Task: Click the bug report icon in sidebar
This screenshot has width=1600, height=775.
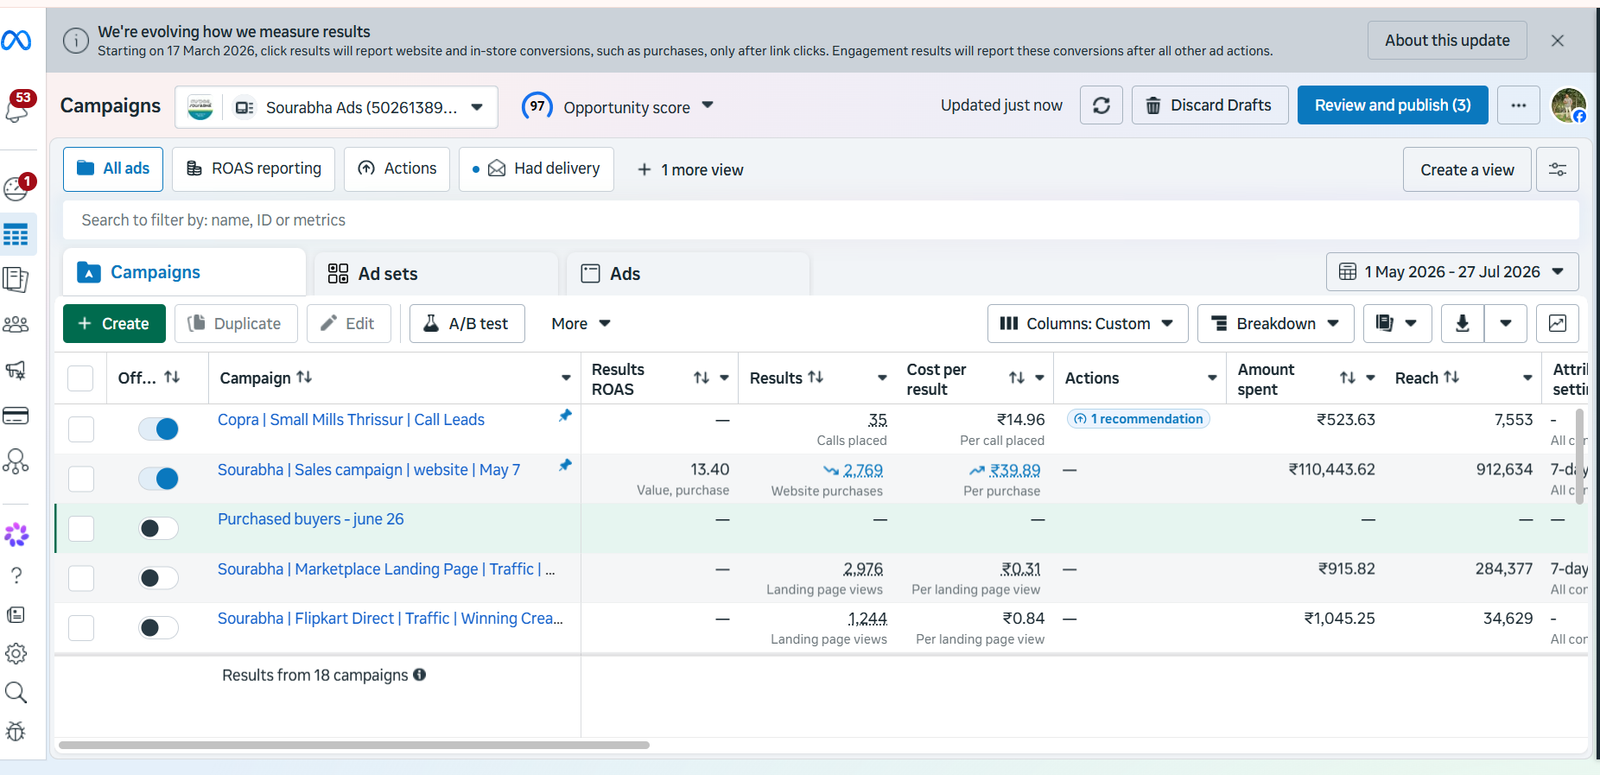Action: (16, 731)
